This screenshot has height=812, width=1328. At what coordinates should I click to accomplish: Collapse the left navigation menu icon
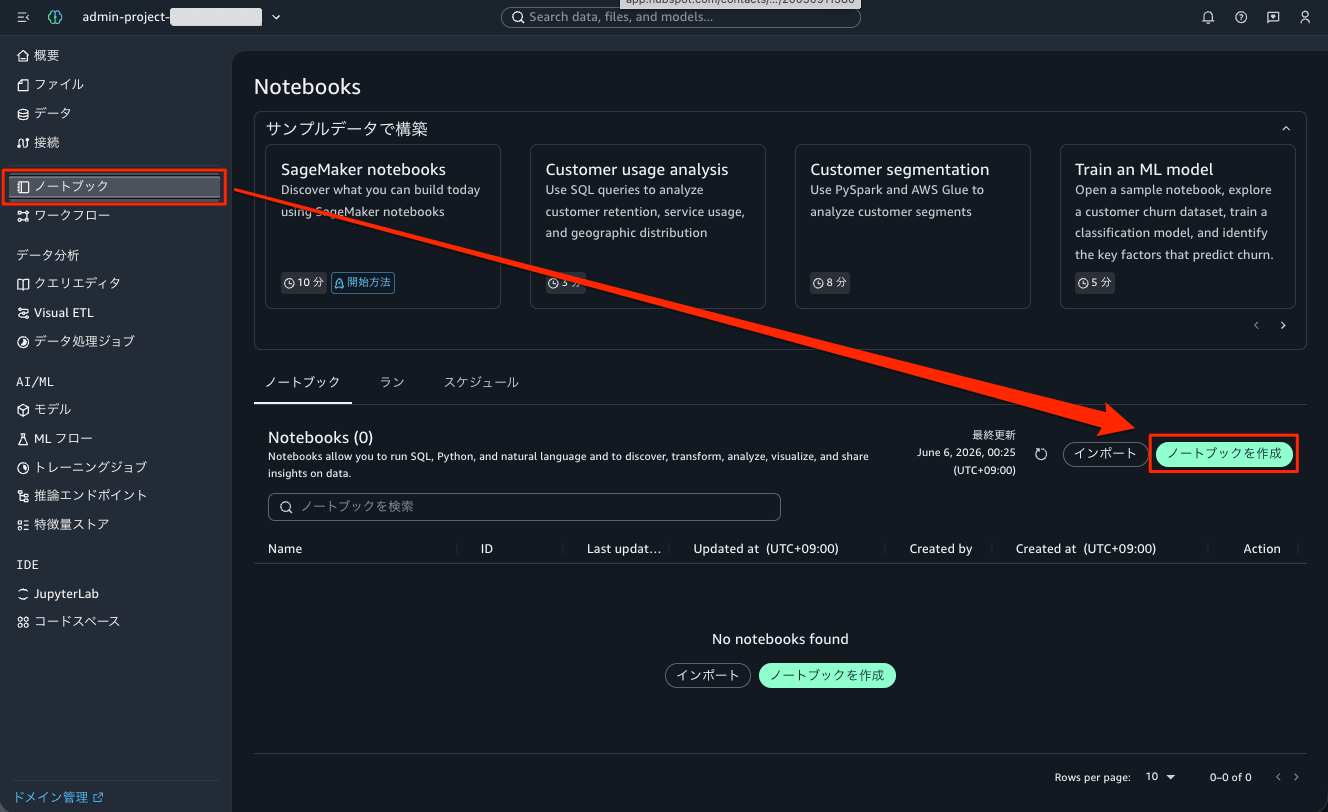[x=24, y=17]
